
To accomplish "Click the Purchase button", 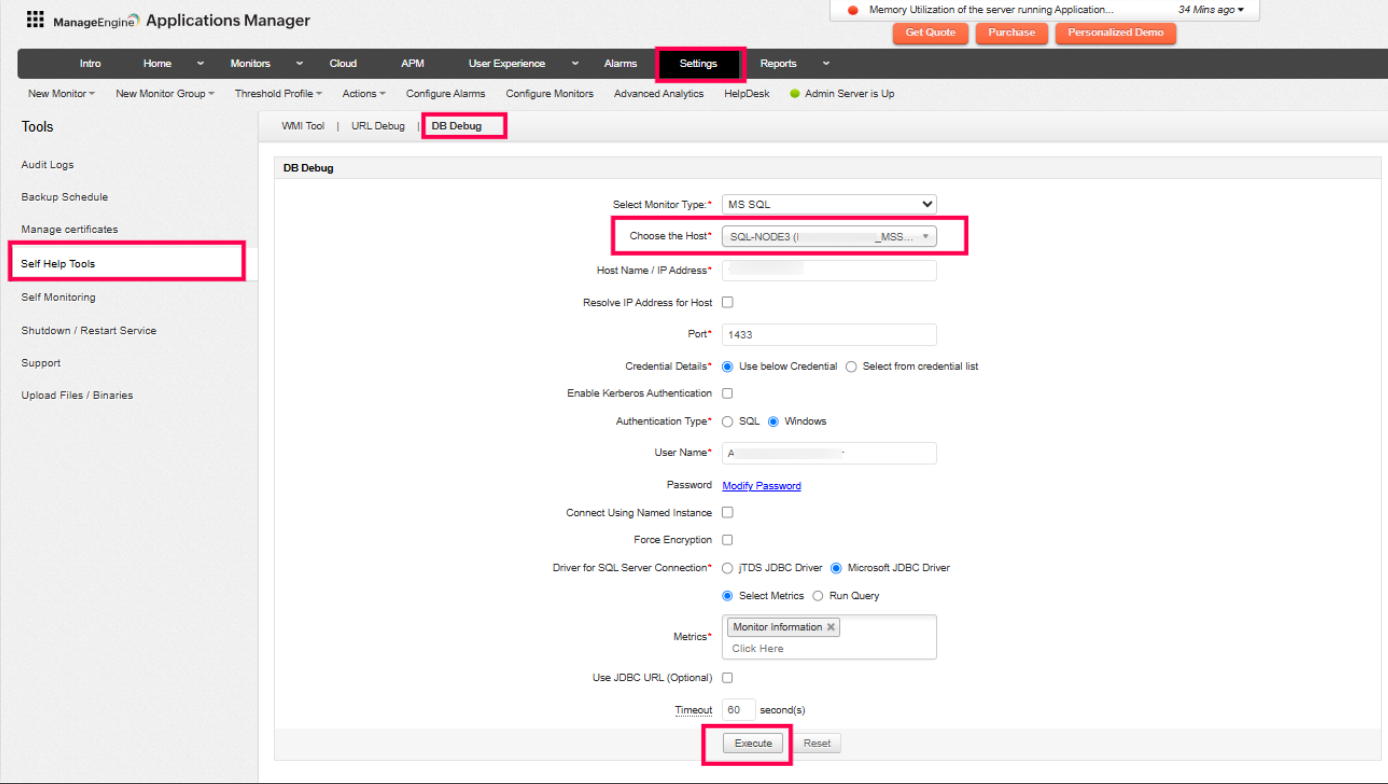I will [x=1012, y=33].
